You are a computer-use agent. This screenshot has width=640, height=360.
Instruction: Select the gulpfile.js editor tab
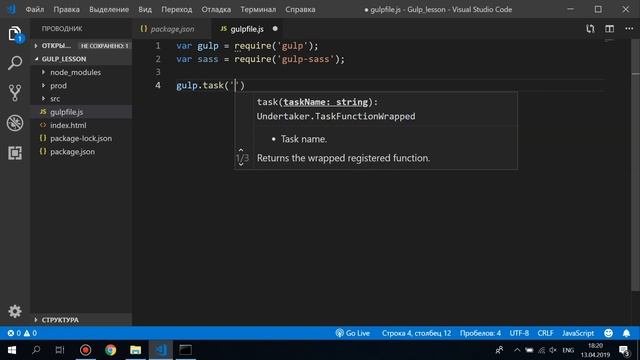pos(247,29)
